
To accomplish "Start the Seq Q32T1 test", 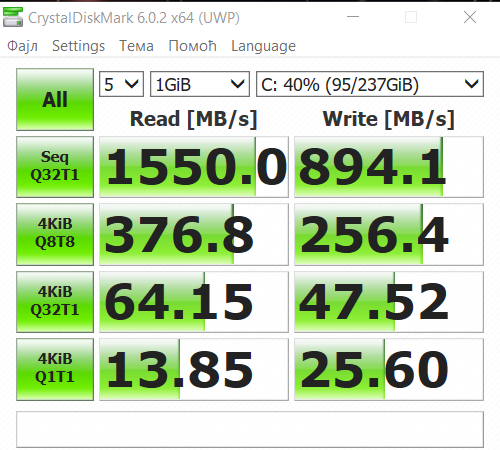I will coord(55,167).
